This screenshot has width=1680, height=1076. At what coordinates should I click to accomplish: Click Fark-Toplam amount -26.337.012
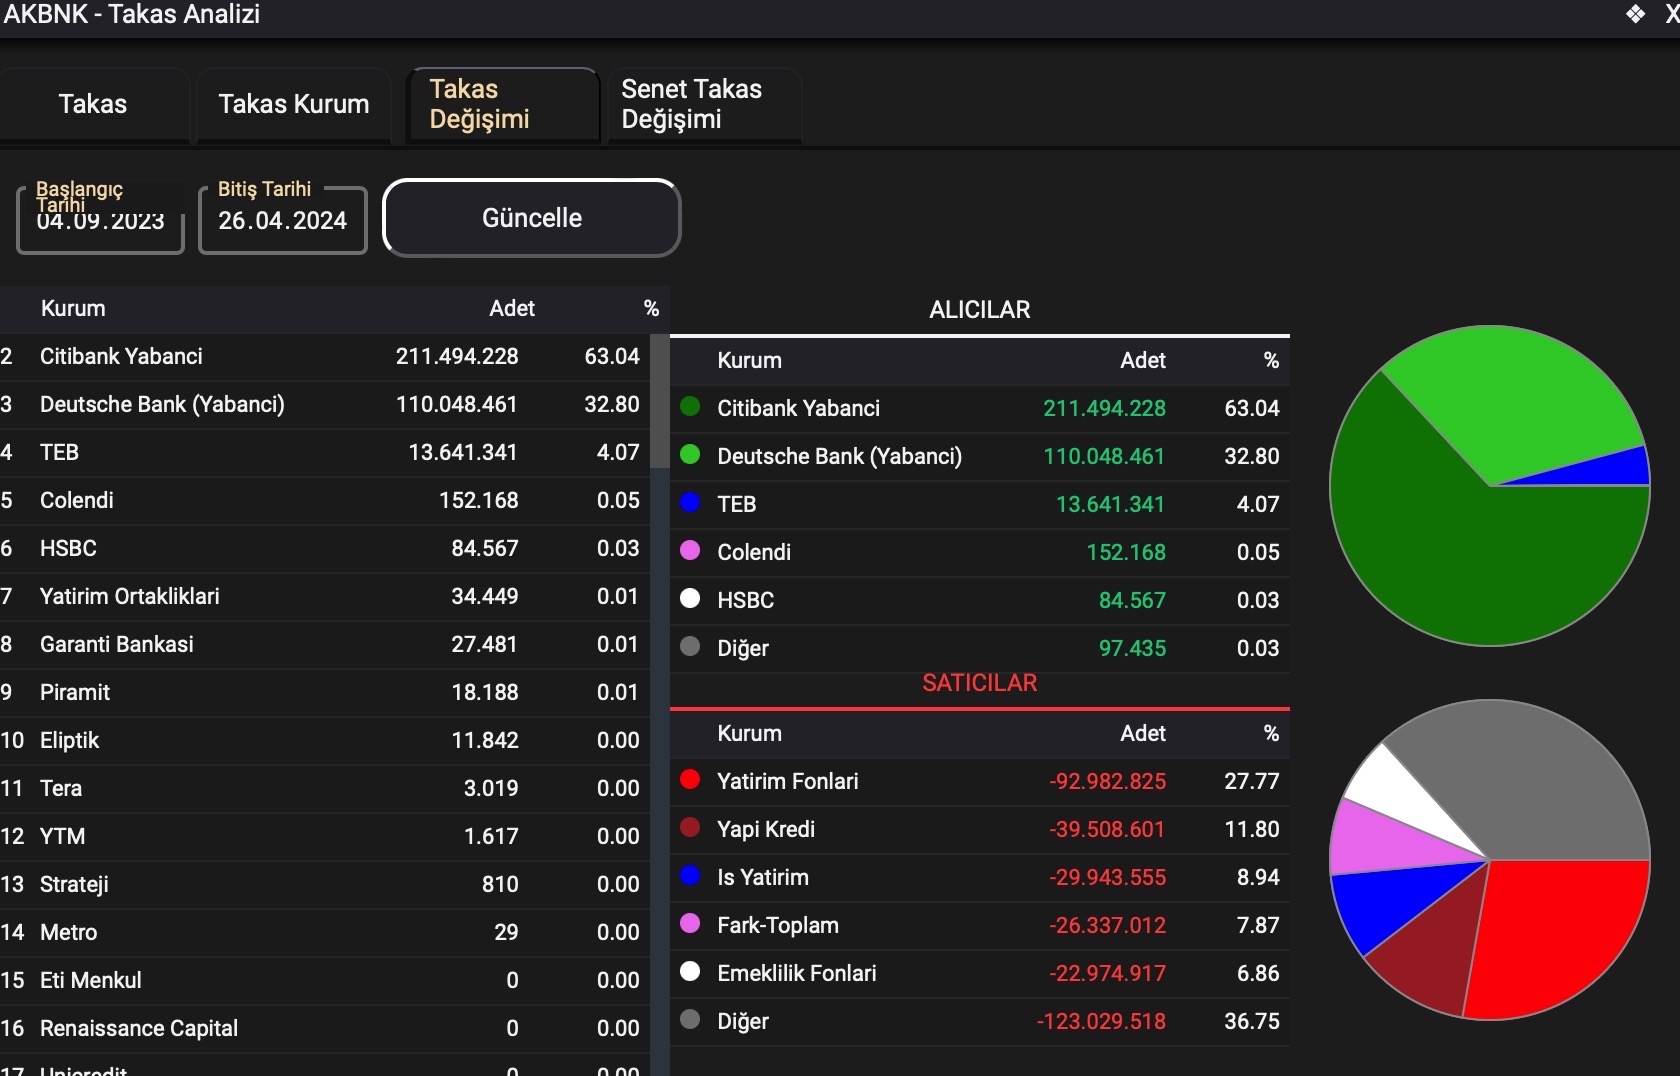coord(1107,925)
